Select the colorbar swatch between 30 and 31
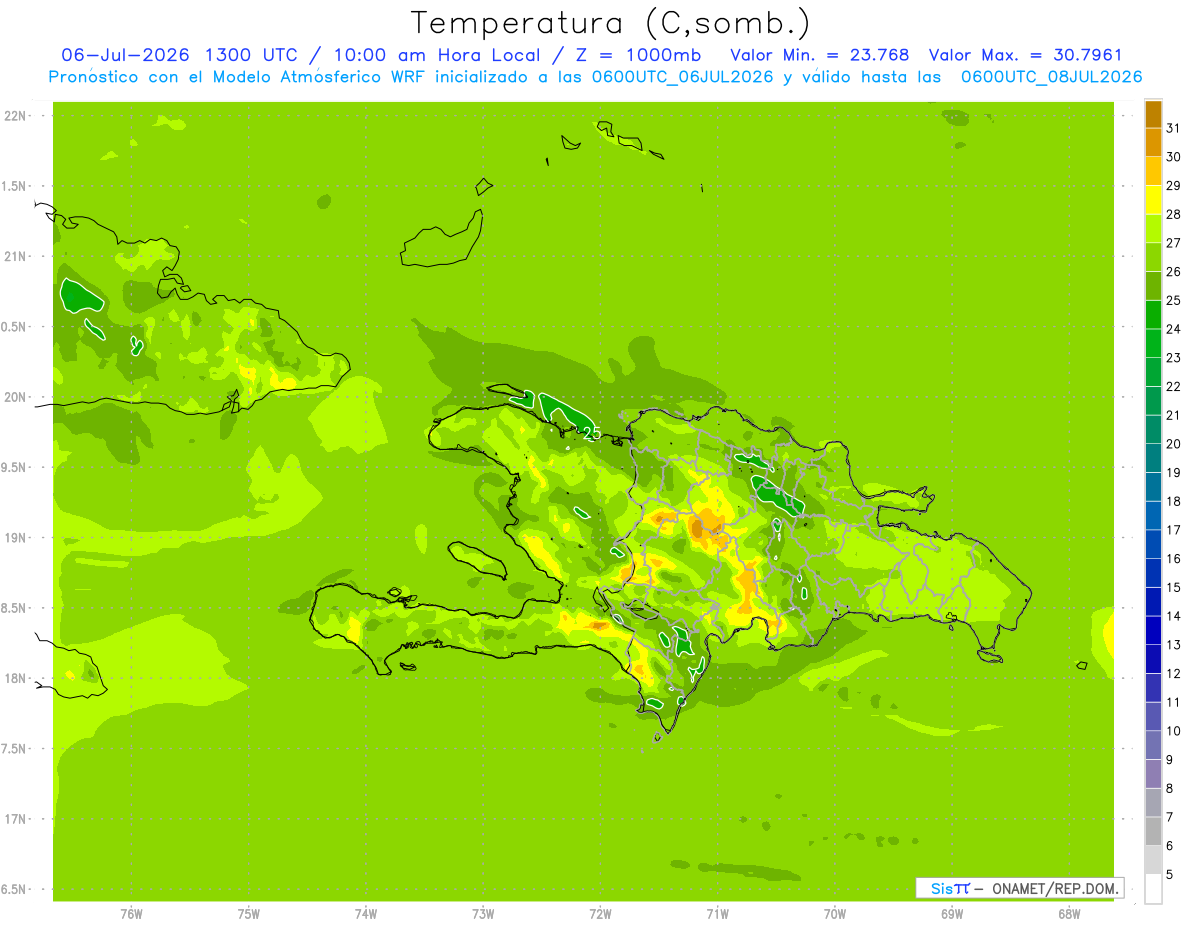 pos(1153,143)
